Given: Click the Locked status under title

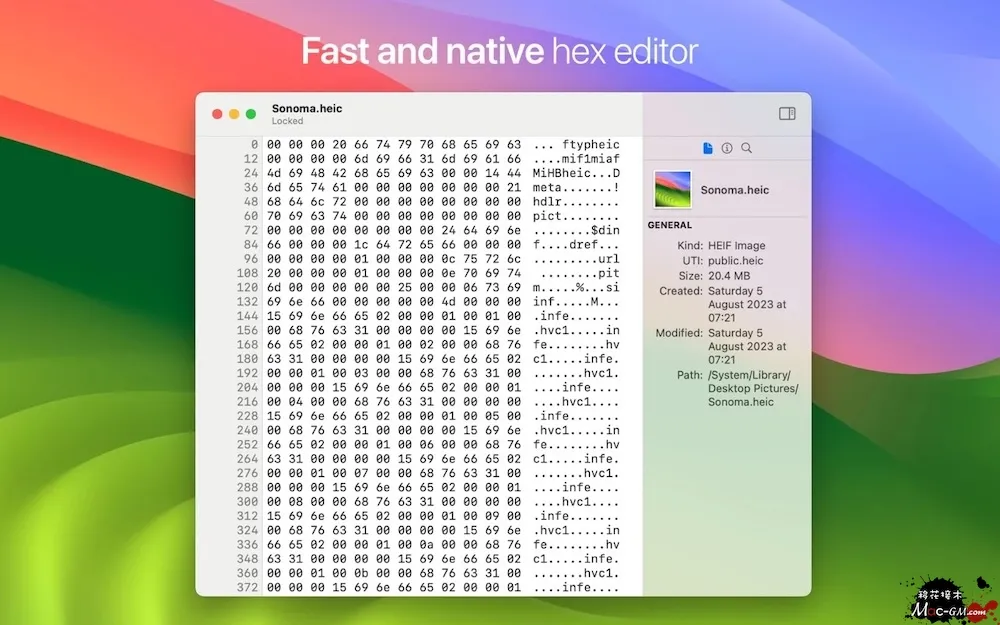Looking at the screenshot, I should click(287, 121).
